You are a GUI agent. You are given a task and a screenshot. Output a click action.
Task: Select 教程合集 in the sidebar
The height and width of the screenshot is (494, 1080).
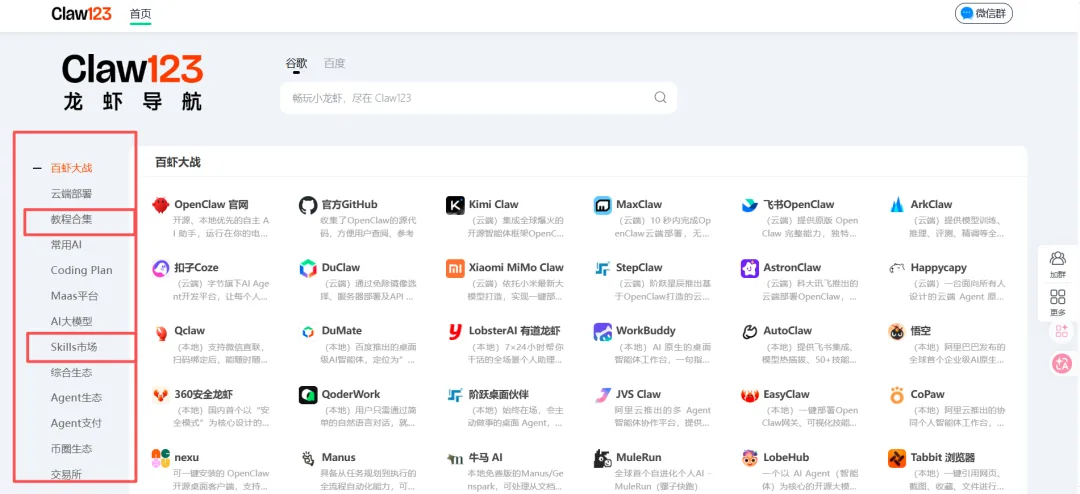click(72, 220)
